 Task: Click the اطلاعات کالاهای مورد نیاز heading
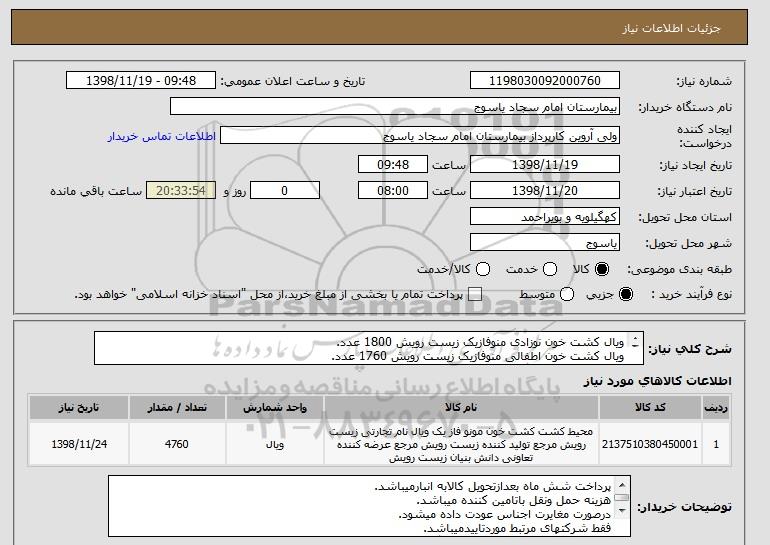point(658,381)
